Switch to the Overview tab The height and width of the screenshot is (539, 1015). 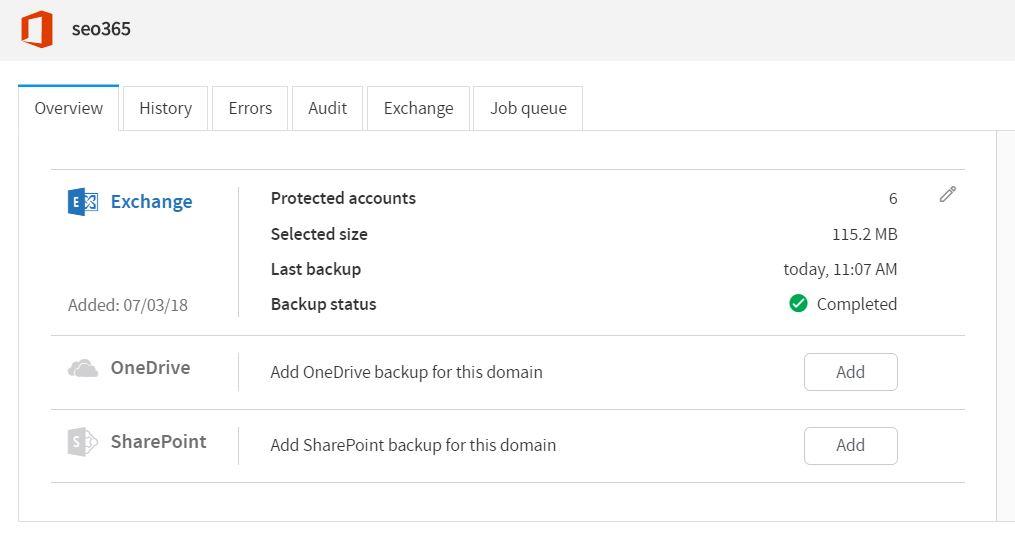[69, 108]
